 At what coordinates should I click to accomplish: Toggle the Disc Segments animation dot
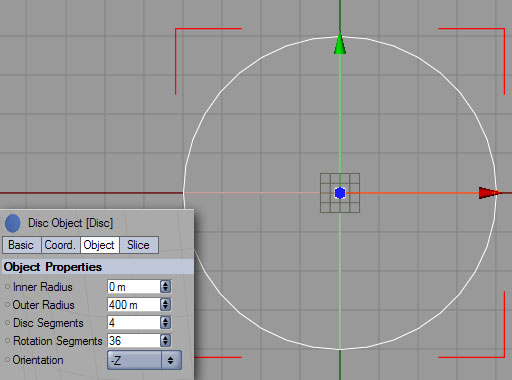pyautogui.click(x=7, y=323)
